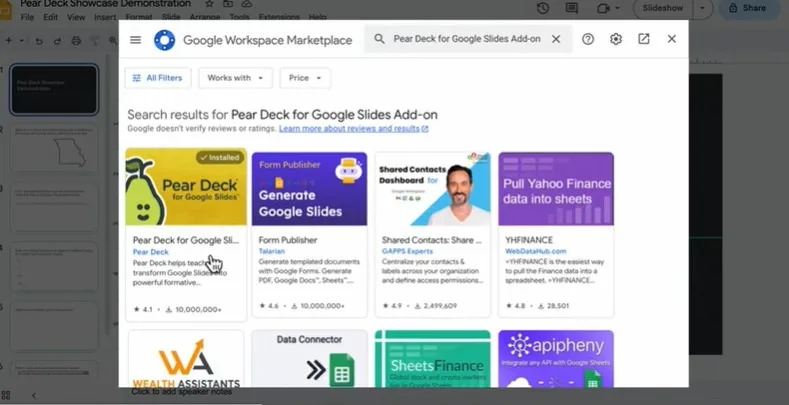Image resolution: width=789 pixels, height=405 pixels.
Task: Close the Marketplace dialog
Action: click(672, 39)
